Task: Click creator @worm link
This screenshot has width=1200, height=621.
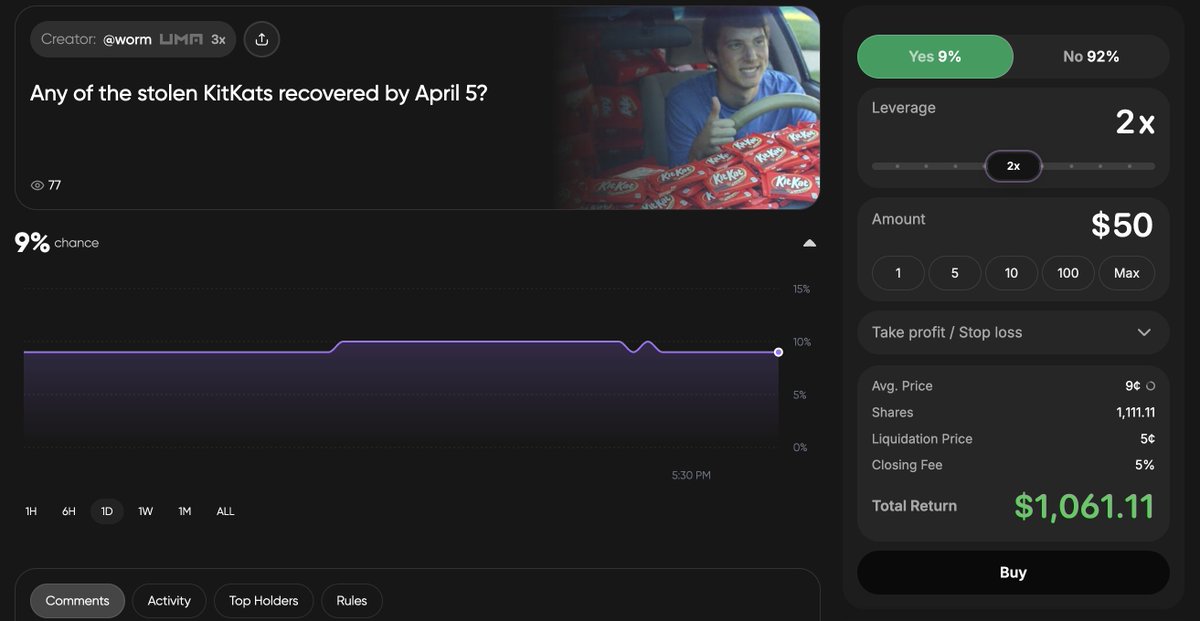Action: pos(127,40)
